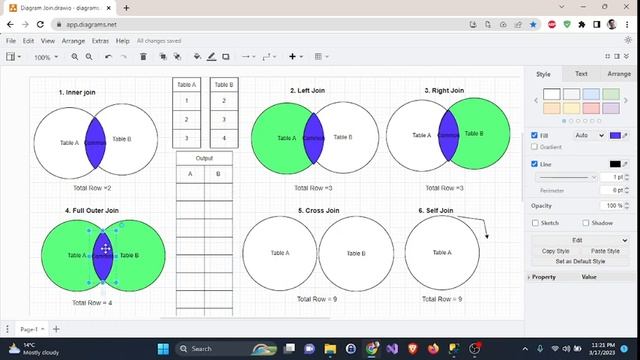
Task: Open the 100% zoom dropdown
Action: (46, 57)
